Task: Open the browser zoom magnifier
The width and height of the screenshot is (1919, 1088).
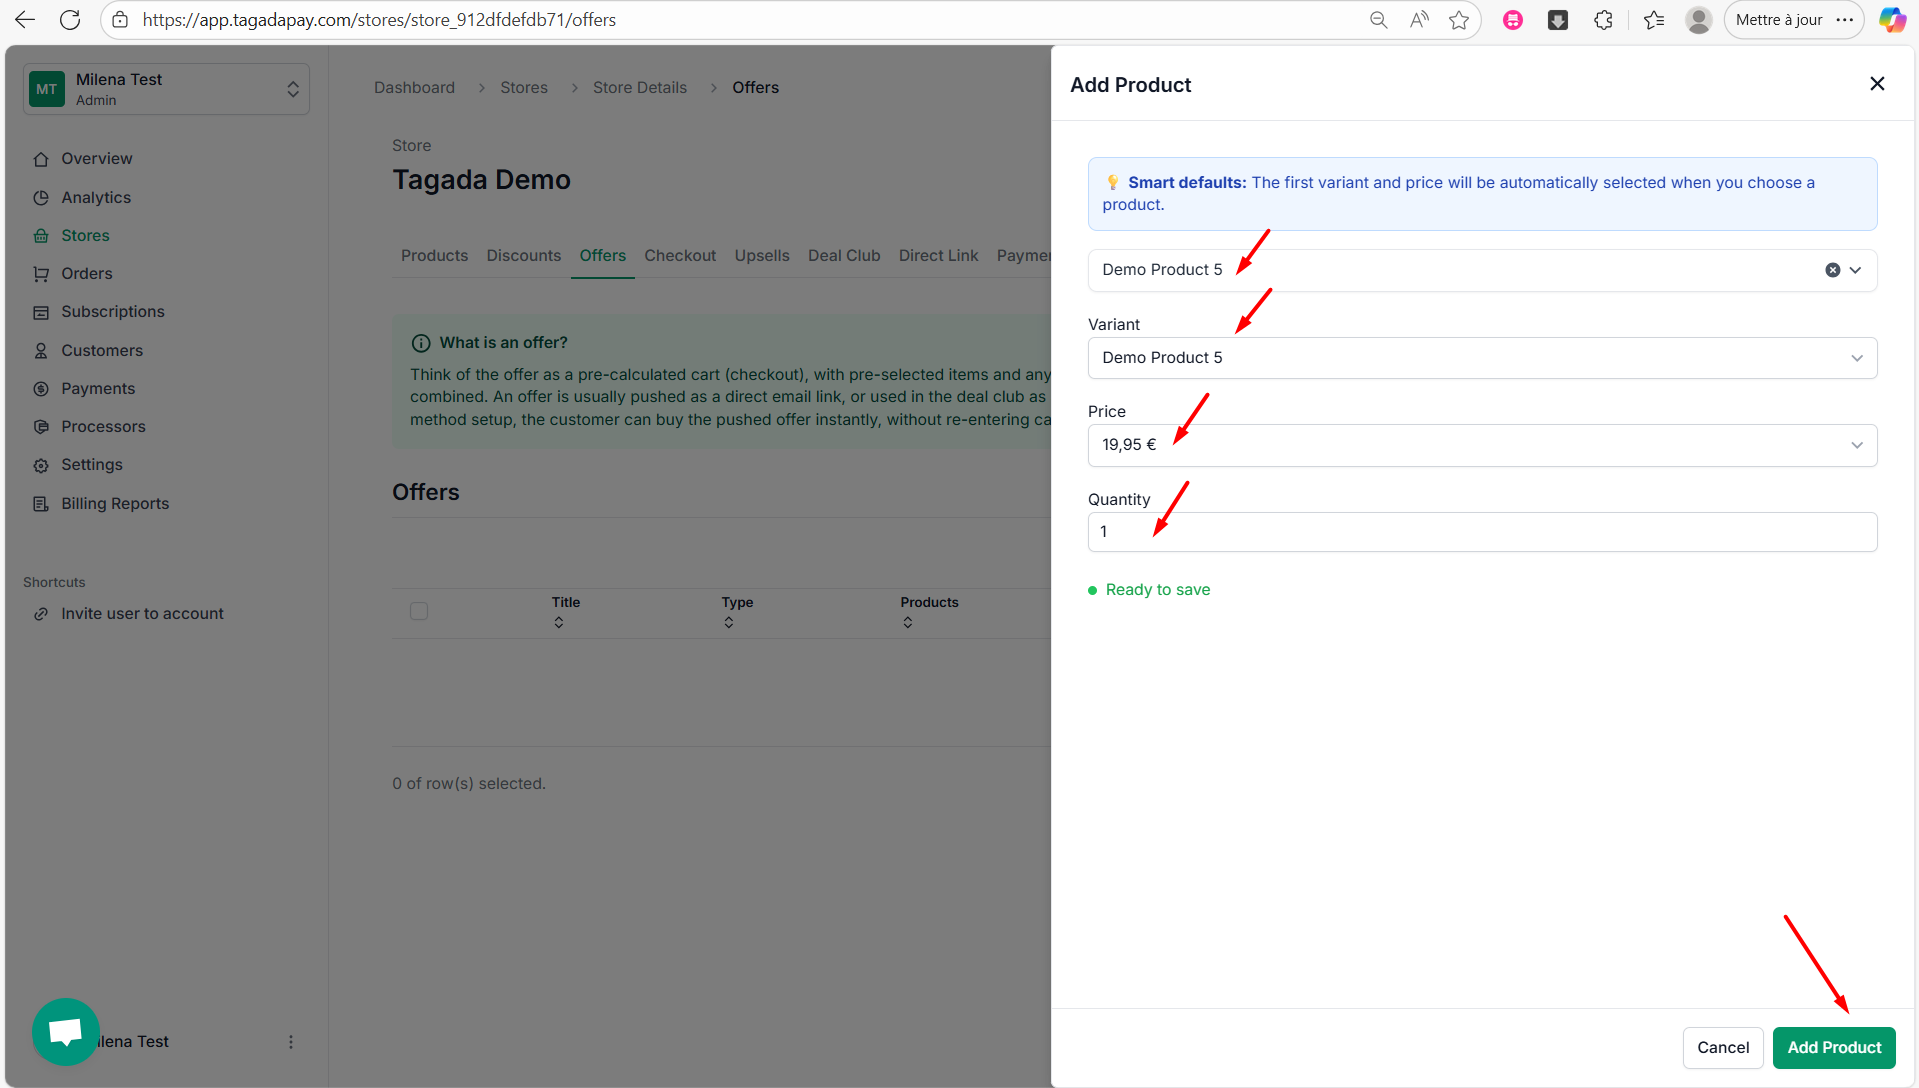Action: pyautogui.click(x=1378, y=20)
